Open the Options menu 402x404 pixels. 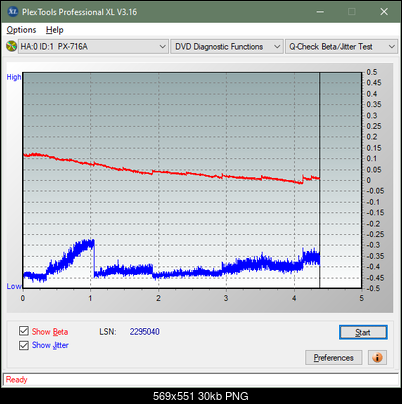coord(21,30)
